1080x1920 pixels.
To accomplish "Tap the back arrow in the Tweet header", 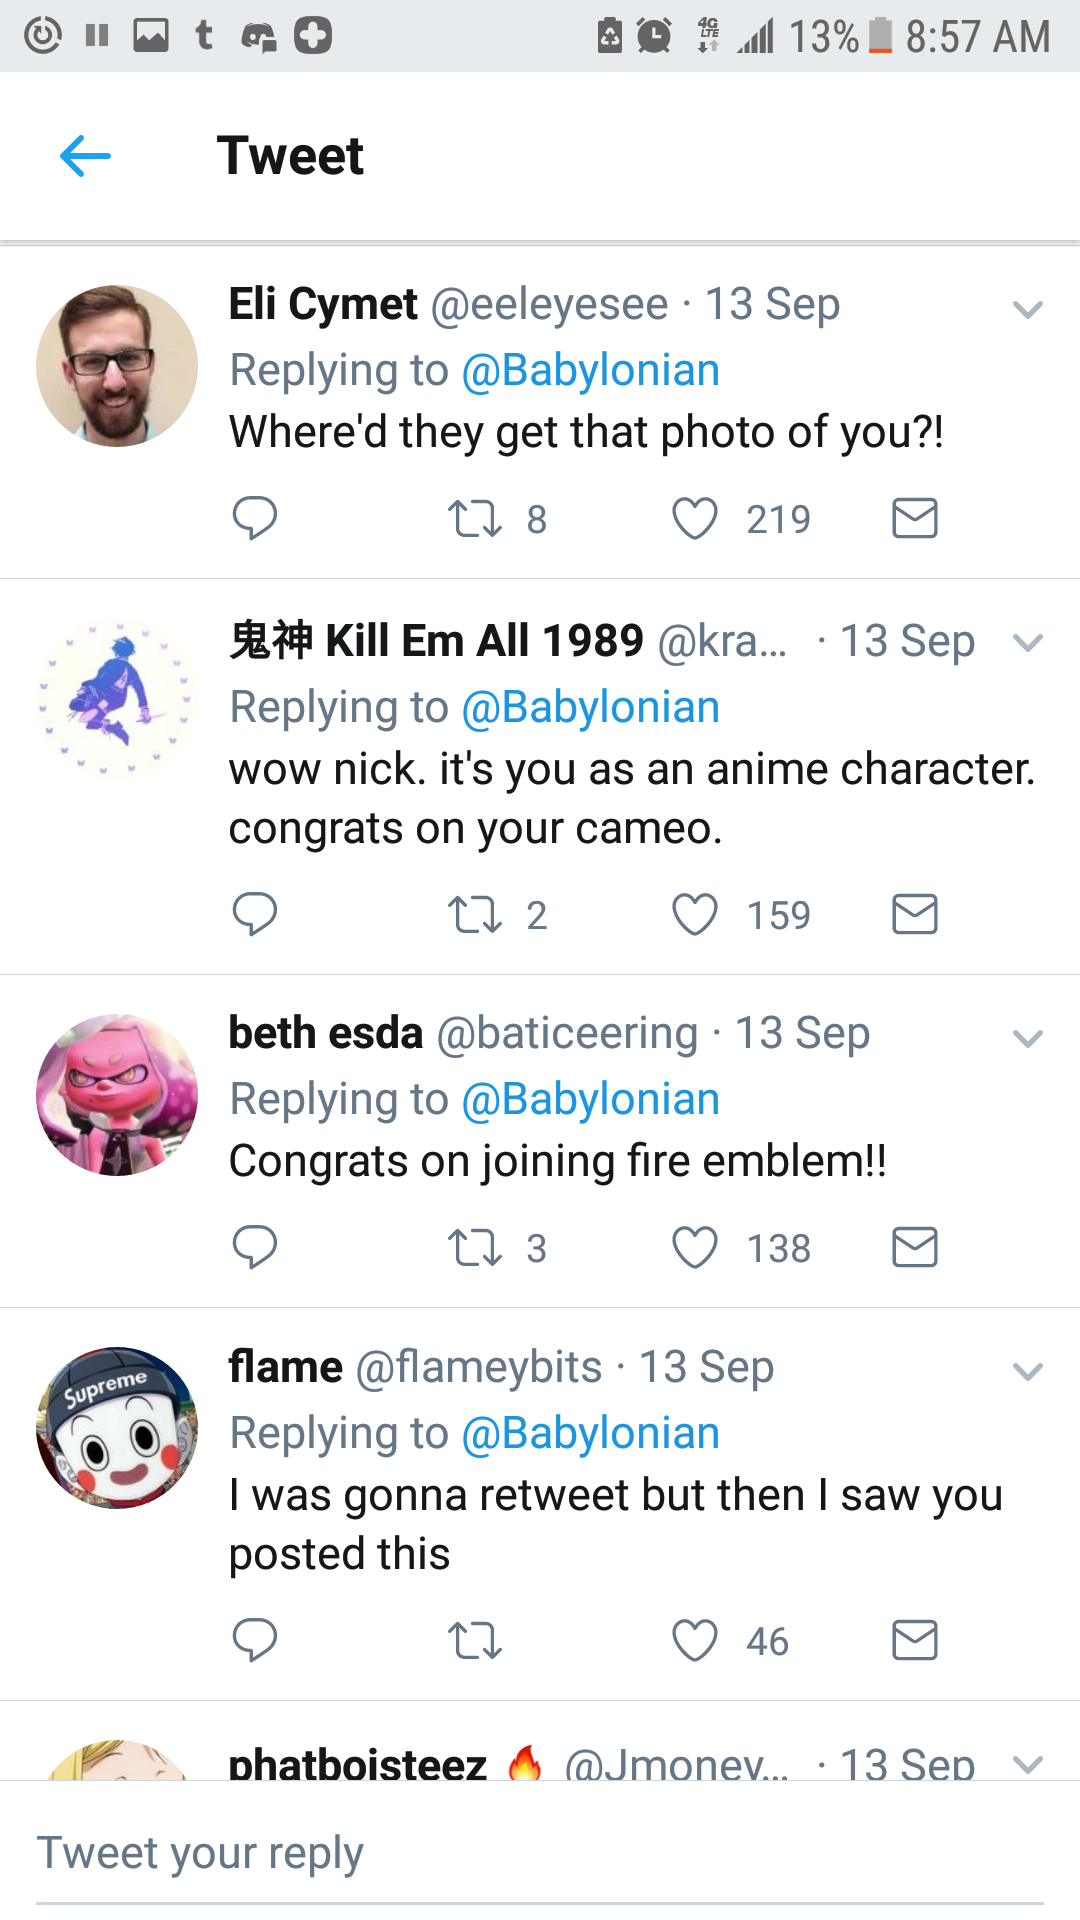I will click(x=85, y=156).
